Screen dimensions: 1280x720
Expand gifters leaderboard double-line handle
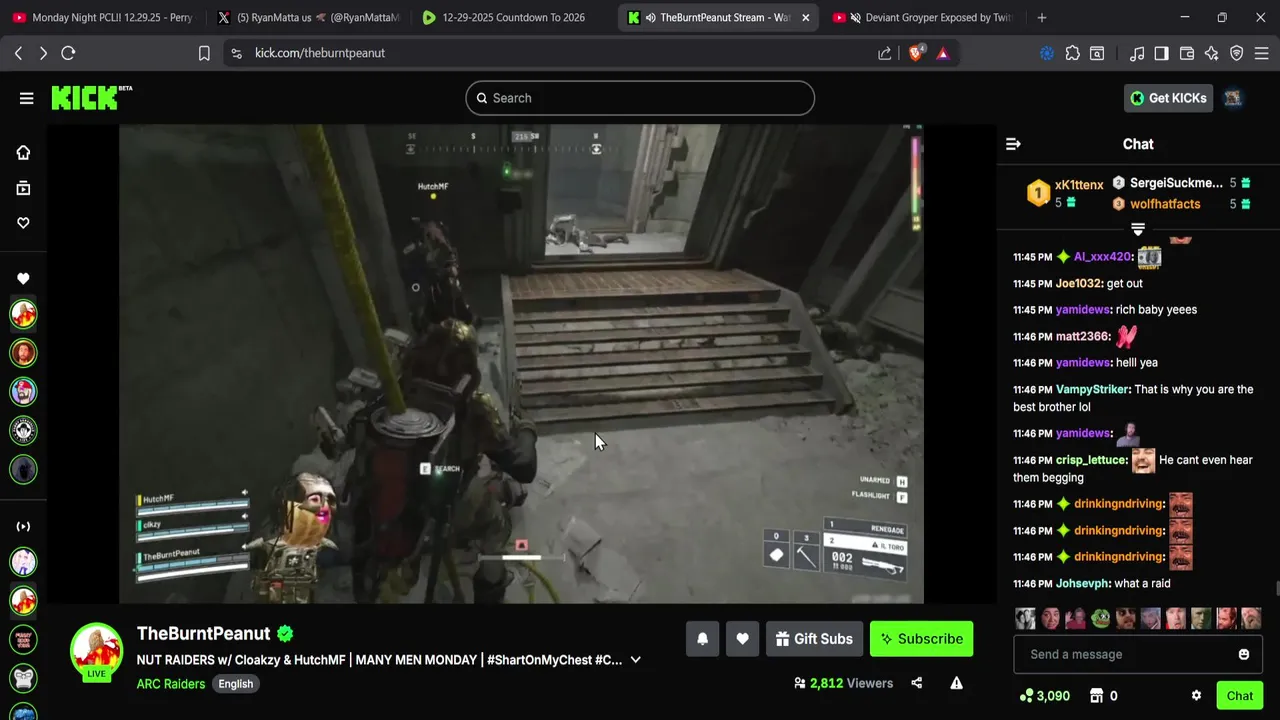click(x=1138, y=229)
